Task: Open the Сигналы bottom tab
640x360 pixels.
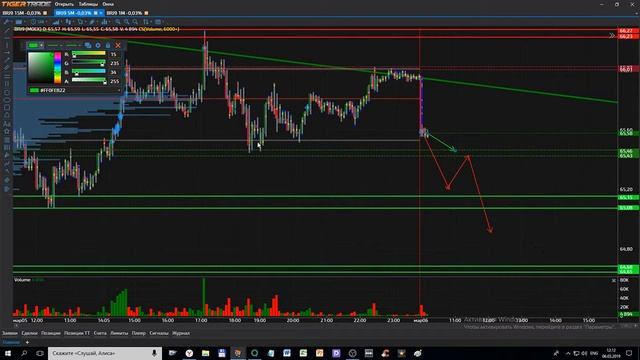Action: 159,333
